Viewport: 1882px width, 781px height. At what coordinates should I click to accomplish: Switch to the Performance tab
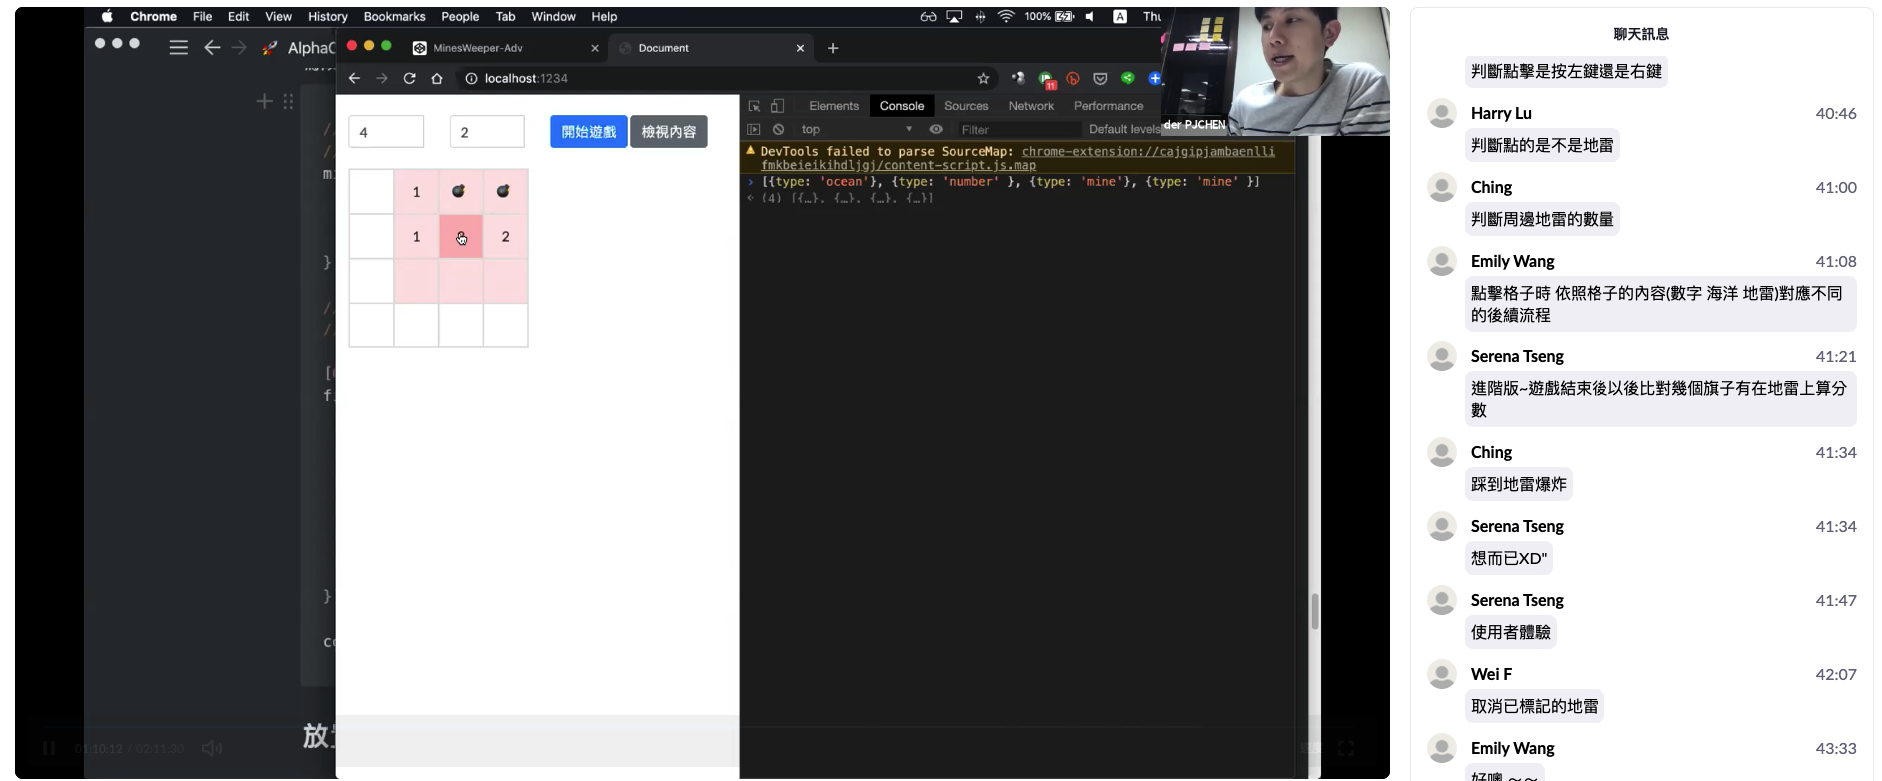coord(1108,106)
